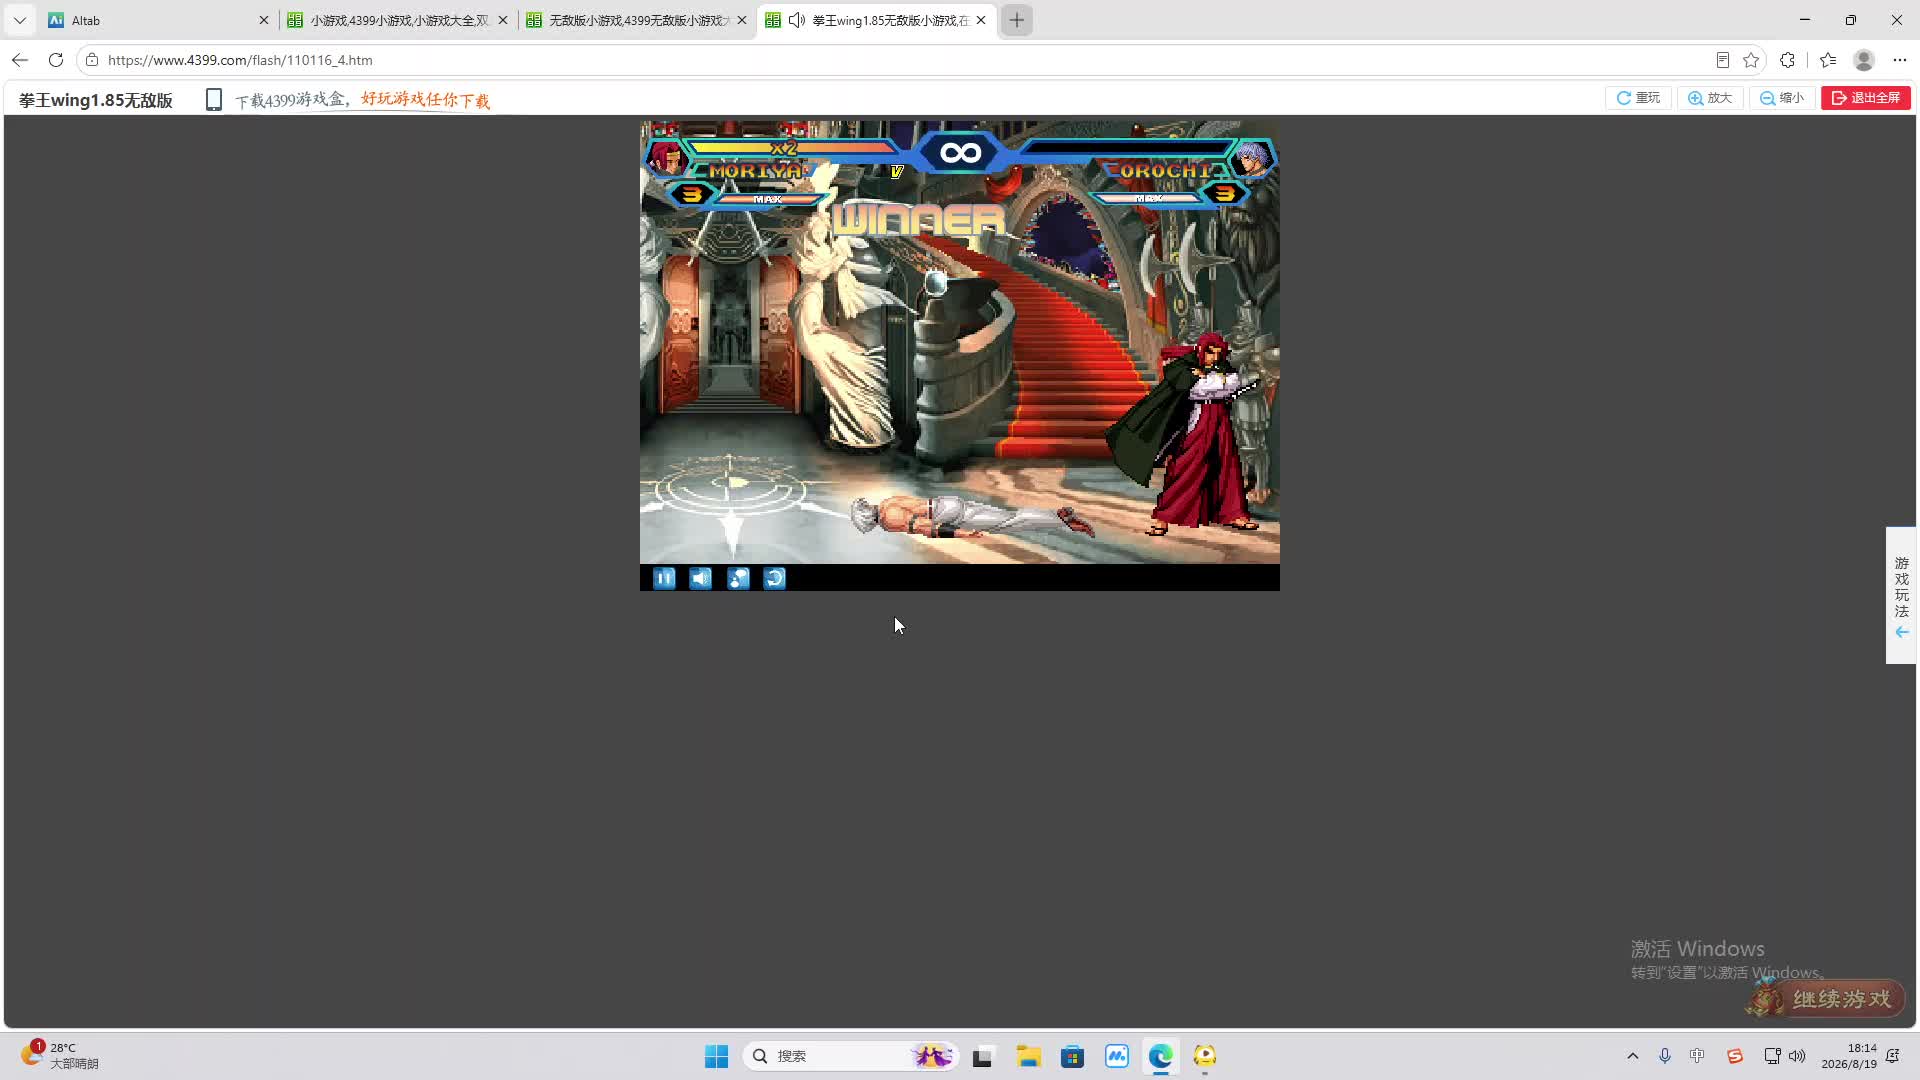Open a new browser tab
This screenshot has height=1080, width=1920.
click(1017, 20)
